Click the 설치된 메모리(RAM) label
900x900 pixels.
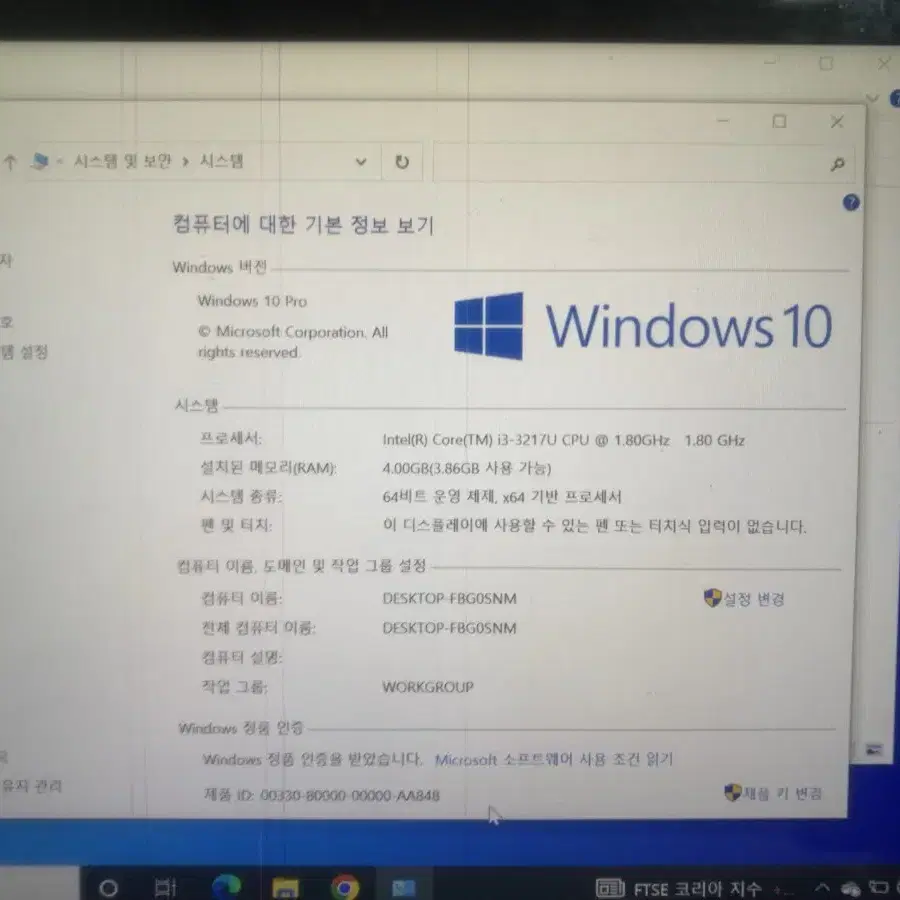[x=268, y=468]
